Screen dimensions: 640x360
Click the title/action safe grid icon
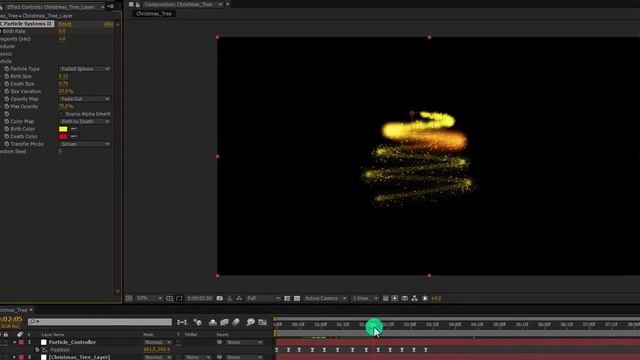click(169, 299)
